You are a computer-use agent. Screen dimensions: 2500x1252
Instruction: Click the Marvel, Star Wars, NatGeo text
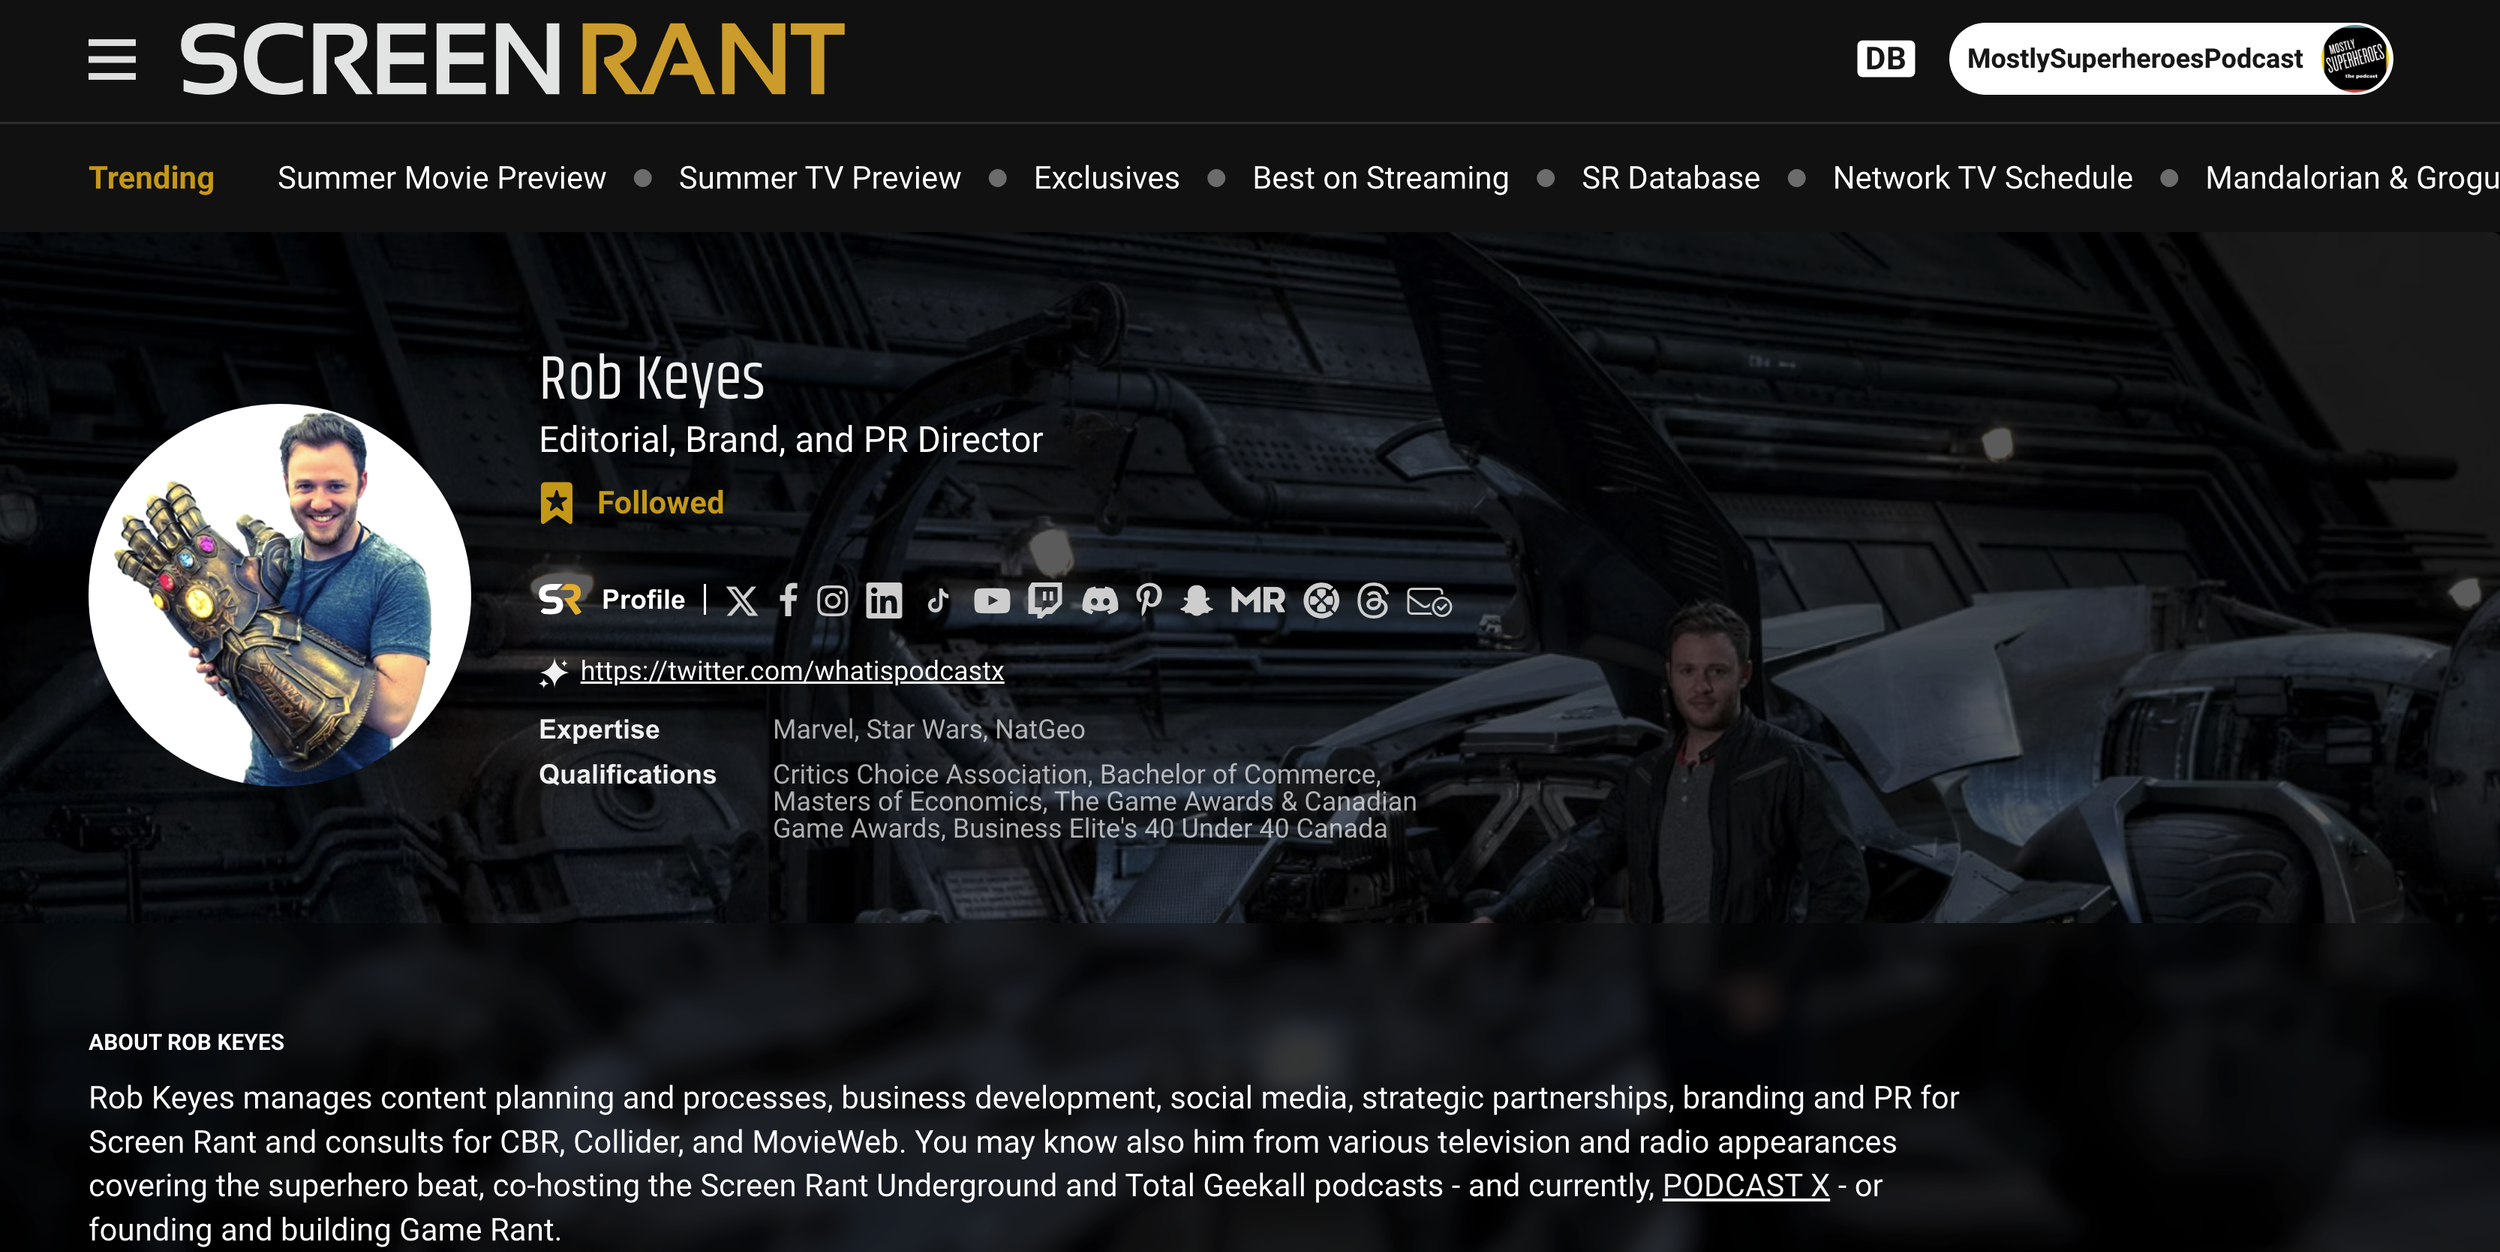tap(929, 730)
